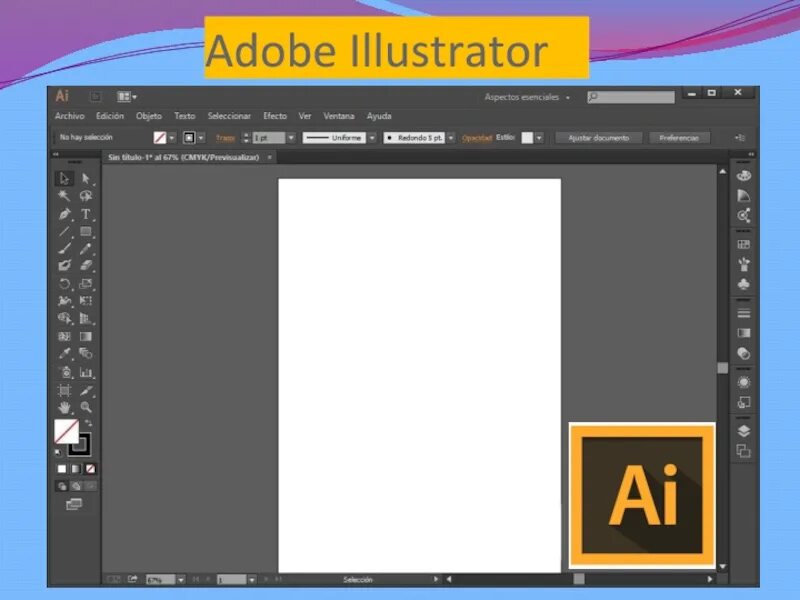
Task: Select the Rectangle tool
Action: coord(86,232)
